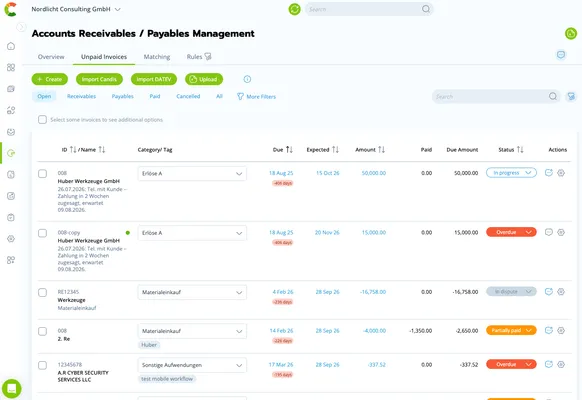582x400 pixels.
Task: Click the test mobile workflow tag
Action: tap(167, 379)
